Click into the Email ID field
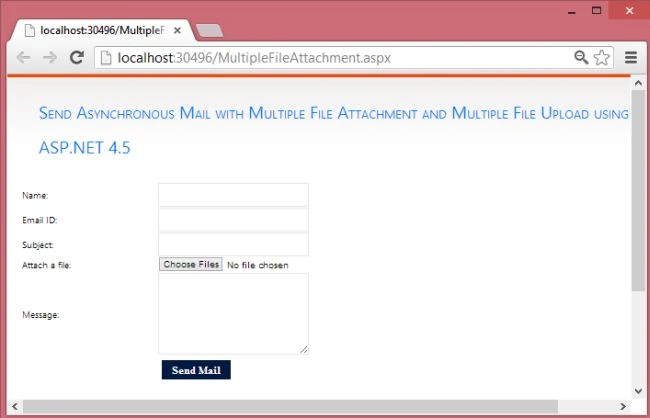This screenshot has height=418, width=650. coord(233,220)
